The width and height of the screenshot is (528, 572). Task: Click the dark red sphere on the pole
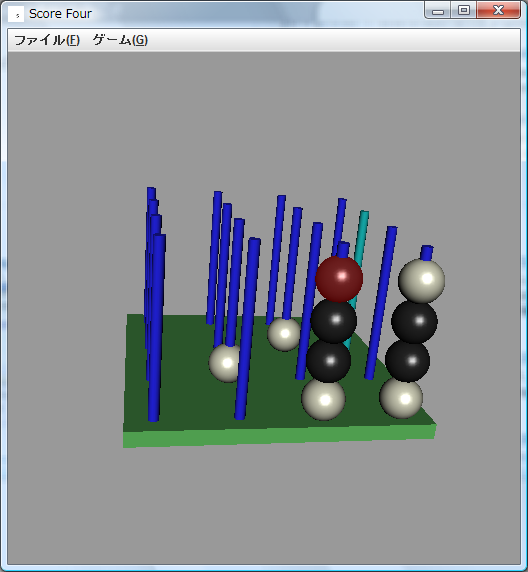tap(339, 279)
